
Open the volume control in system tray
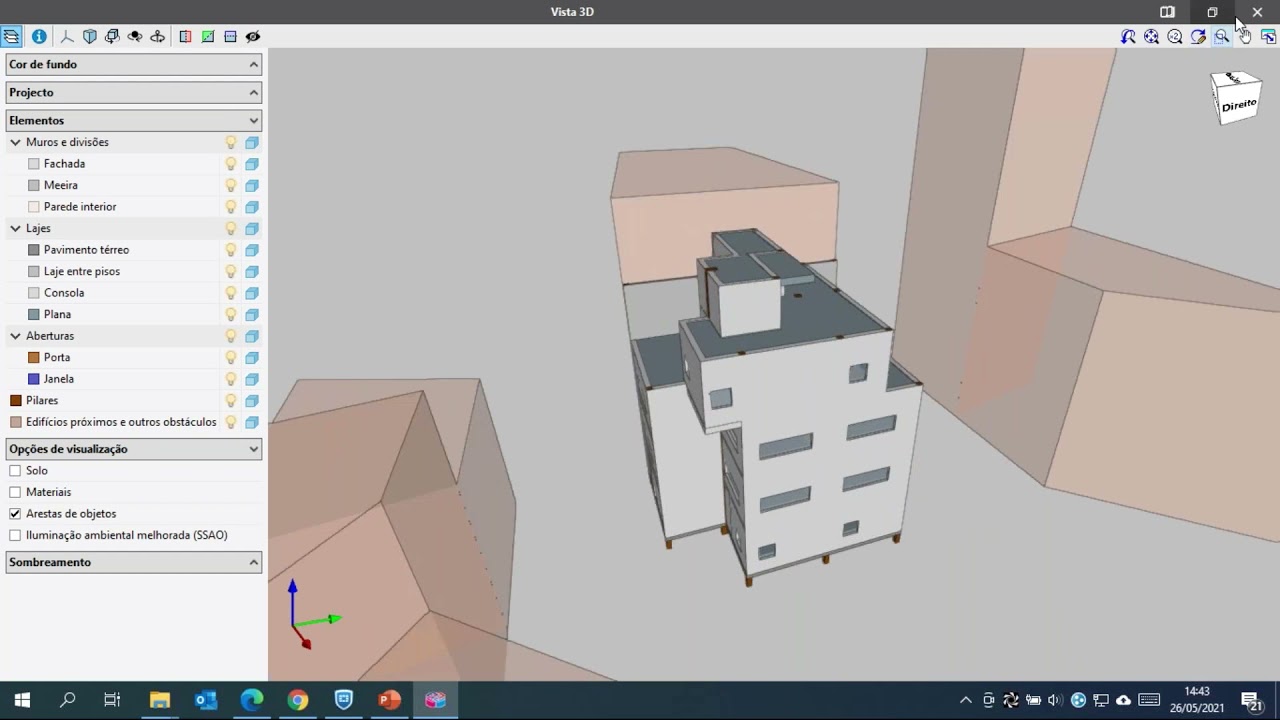click(1055, 700)
